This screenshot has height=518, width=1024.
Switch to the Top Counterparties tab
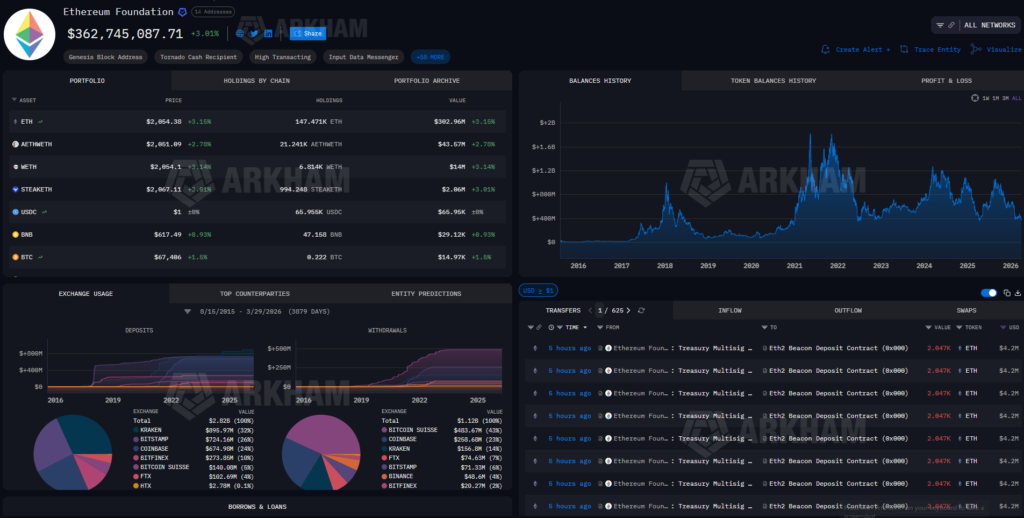(255, 293)
